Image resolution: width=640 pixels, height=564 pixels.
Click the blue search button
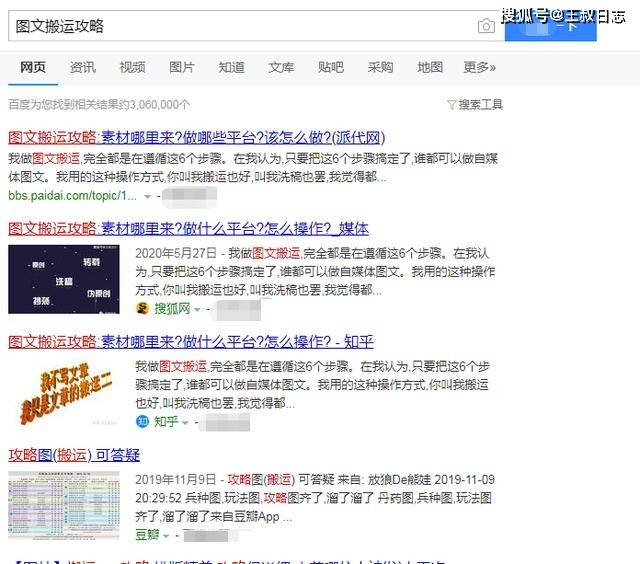[552, 26]
